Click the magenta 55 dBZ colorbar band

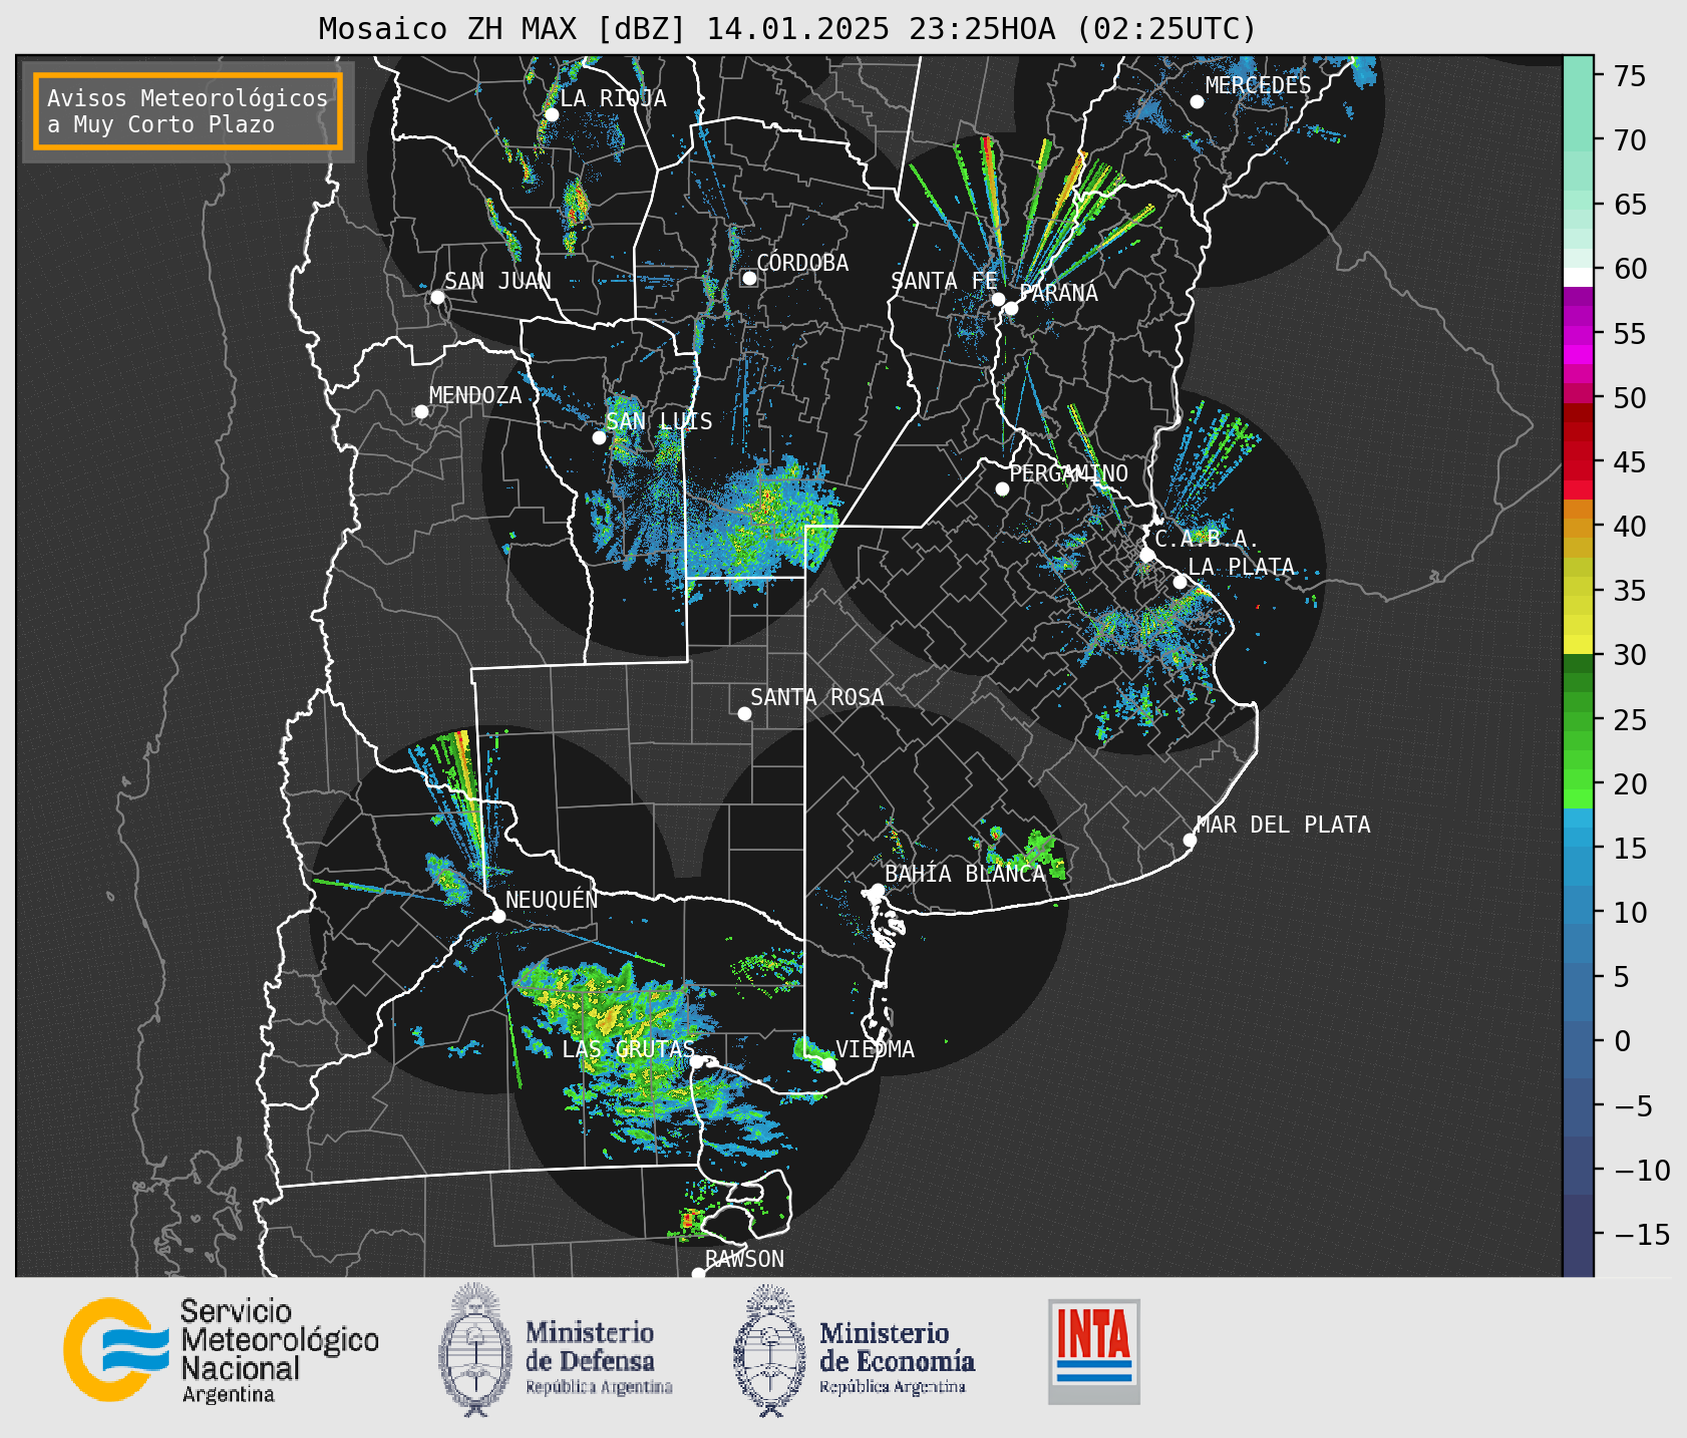pyautogui.click(x=1578, y=333)
